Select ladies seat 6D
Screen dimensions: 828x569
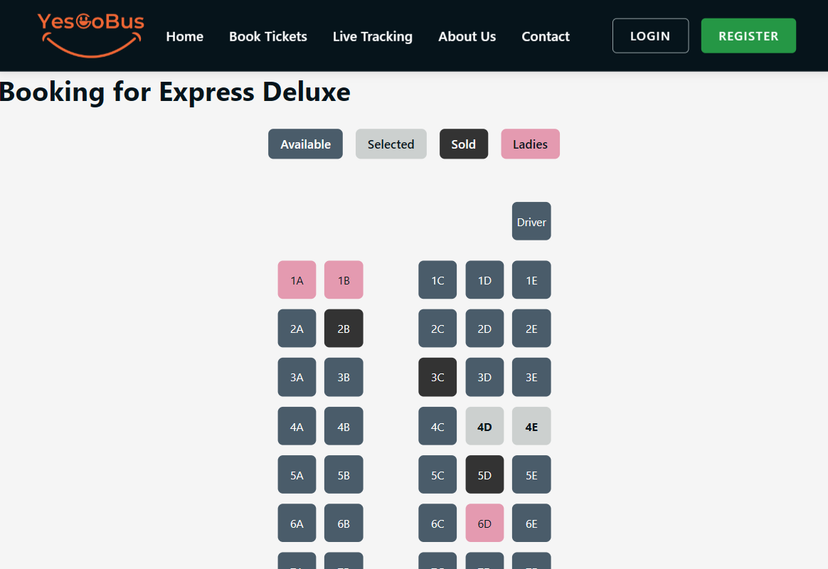tap(484, 523)
